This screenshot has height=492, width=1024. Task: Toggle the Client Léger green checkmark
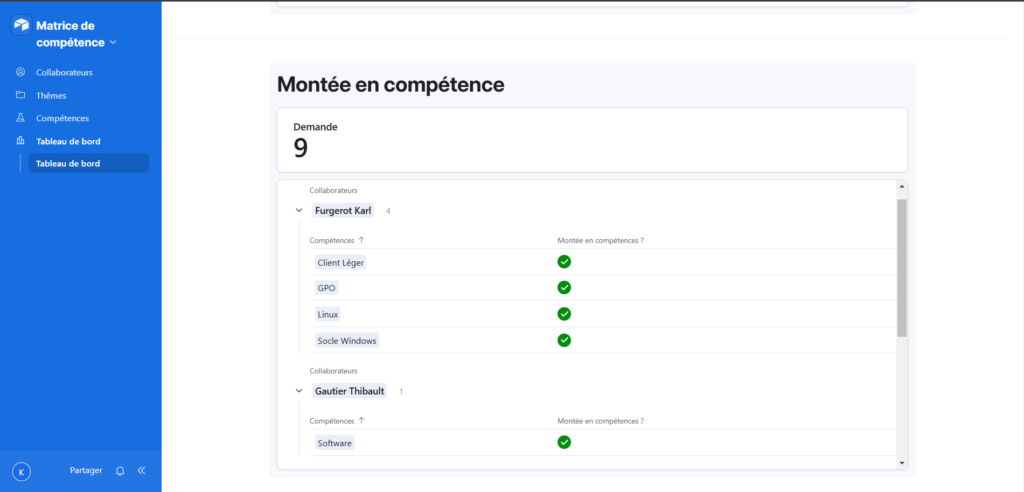564,262
